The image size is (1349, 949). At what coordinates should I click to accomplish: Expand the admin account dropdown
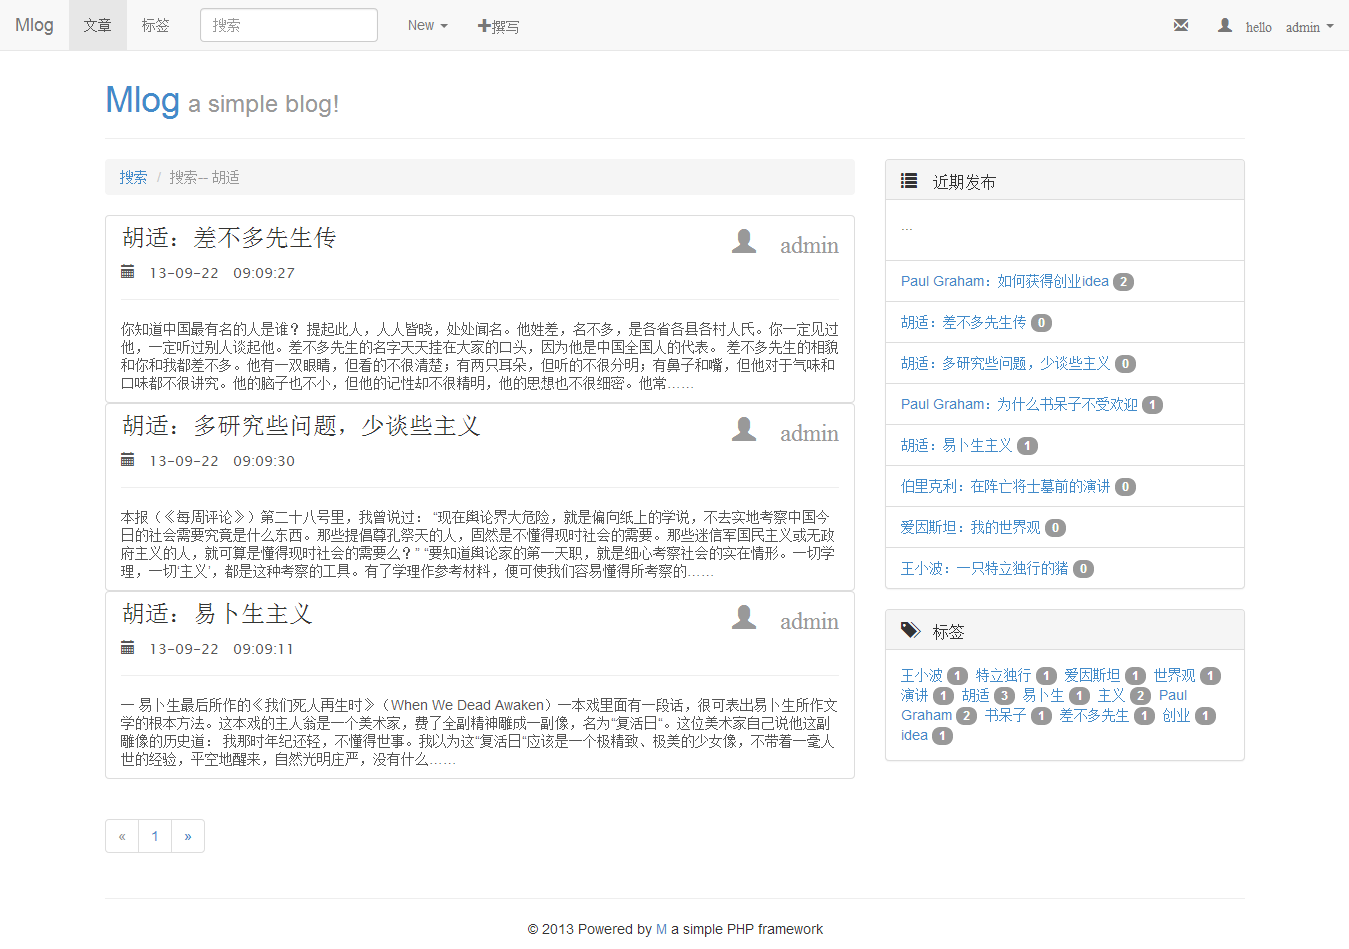(x=1309, y=27)
